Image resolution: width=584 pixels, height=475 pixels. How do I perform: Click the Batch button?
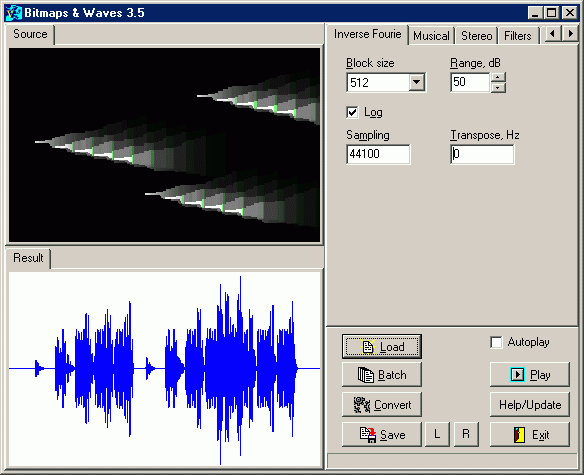382,375
